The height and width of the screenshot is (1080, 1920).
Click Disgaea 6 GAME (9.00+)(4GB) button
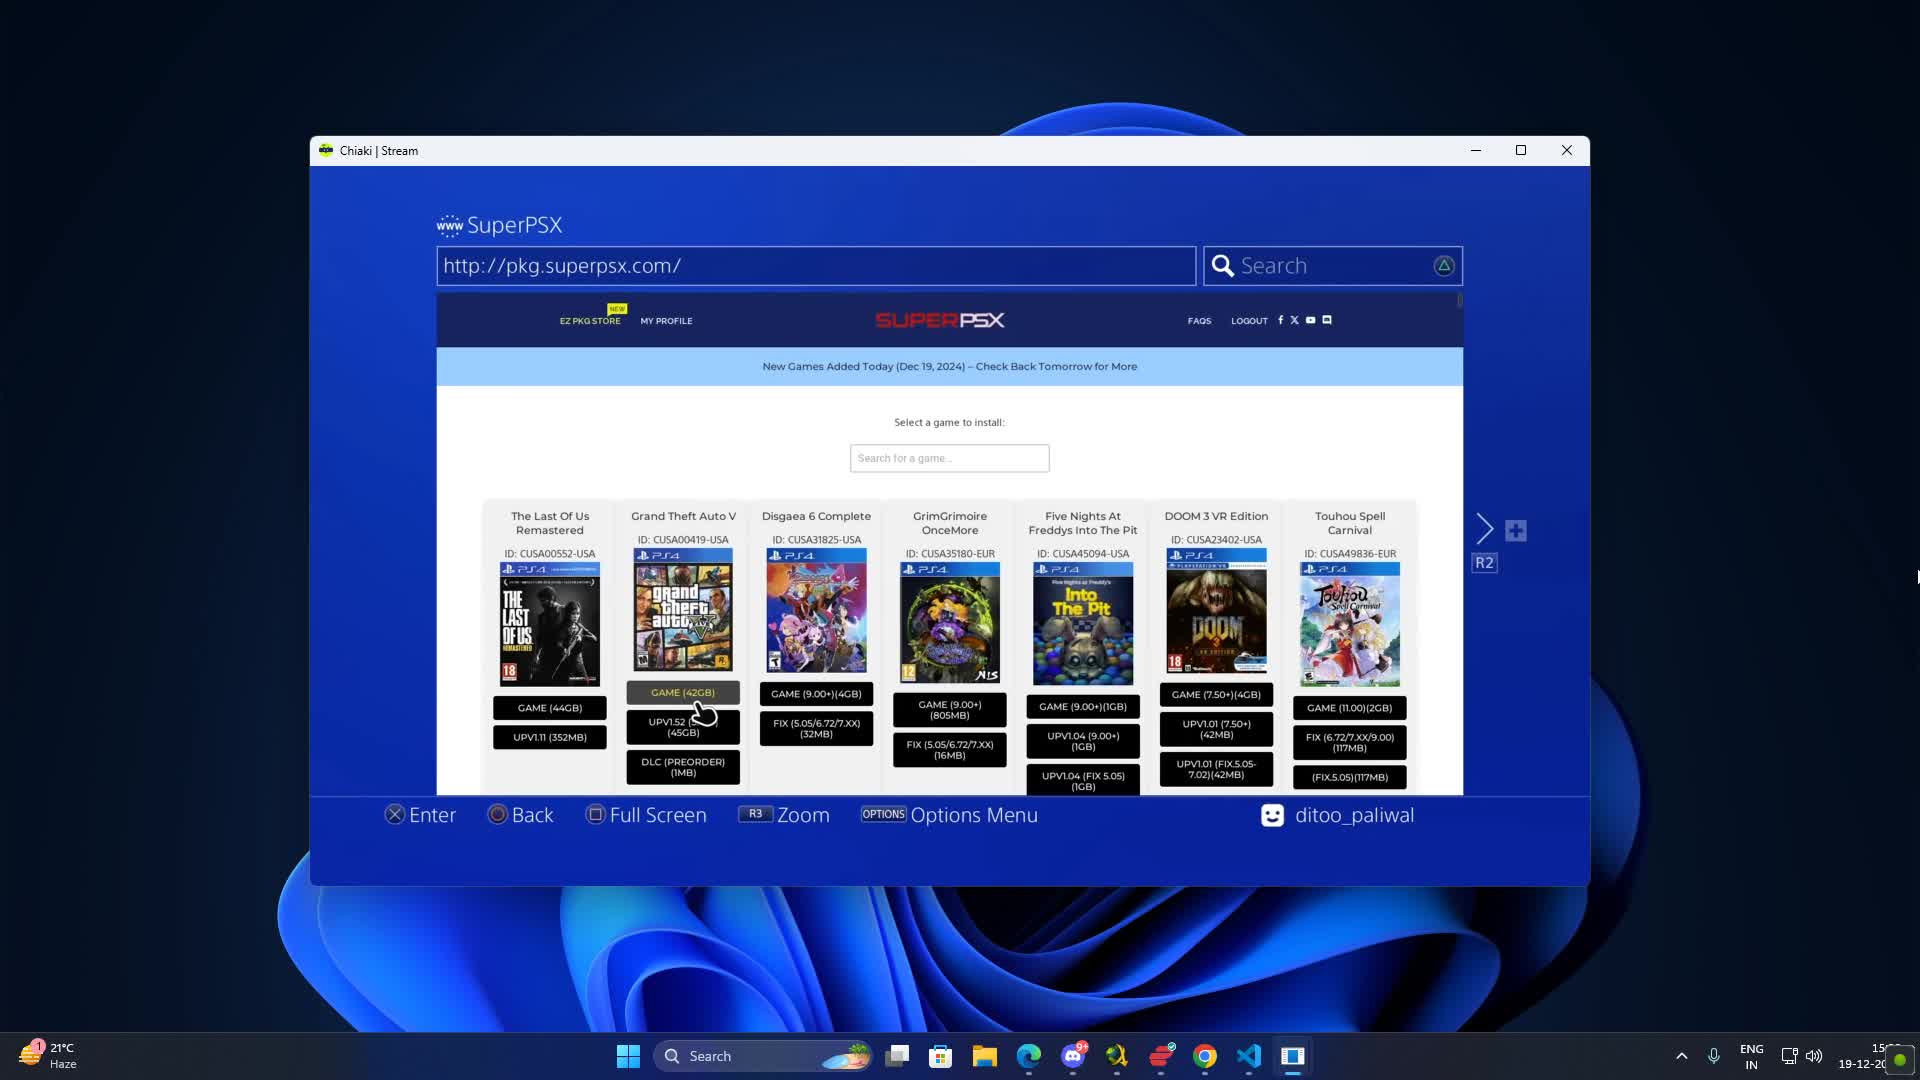click(x=816, y=694)
